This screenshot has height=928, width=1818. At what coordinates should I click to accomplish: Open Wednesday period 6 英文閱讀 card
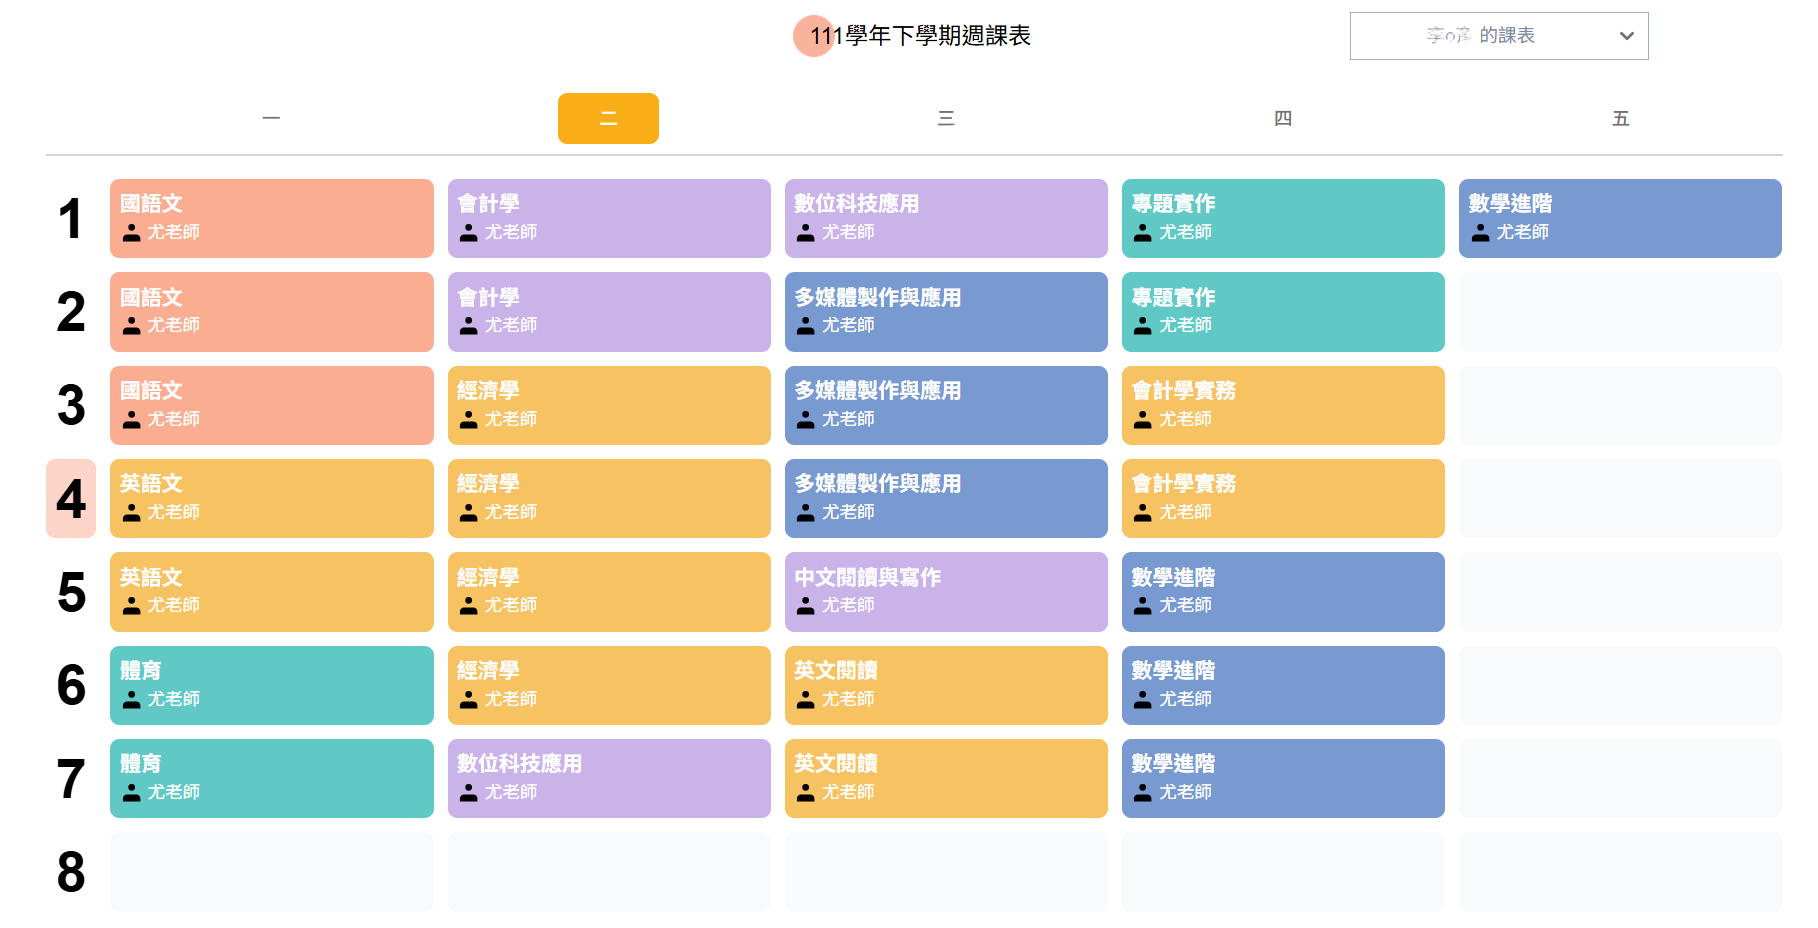coord(946,685)
